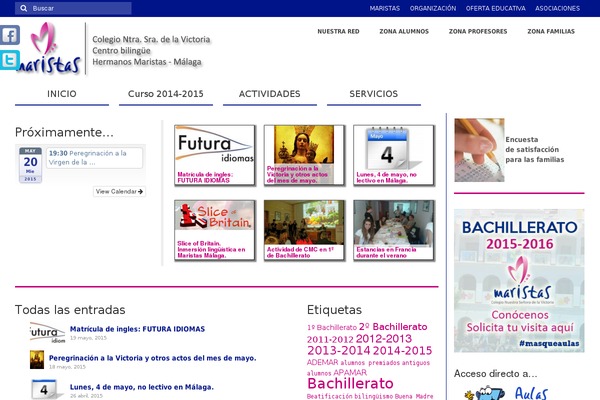Viewport: 600px width, 400px height.
Task: Open the Estancias en Francia card
Action: click(x=394, y=230)
